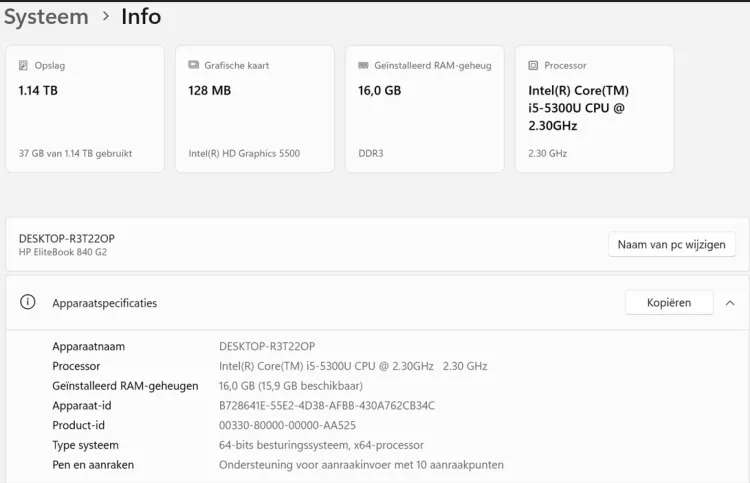Image resolution: width=750 pixels, height=483 pixels.
Task: Click the Processor card icon
Action: click(x=534, y=65)
